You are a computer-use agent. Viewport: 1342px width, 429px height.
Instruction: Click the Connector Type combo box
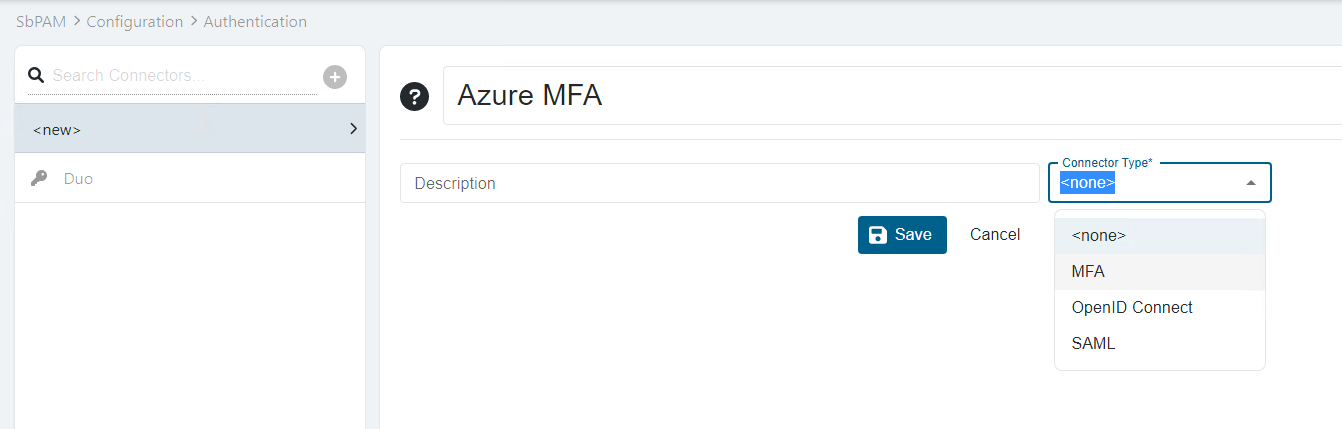click(x=1150, y=183)
